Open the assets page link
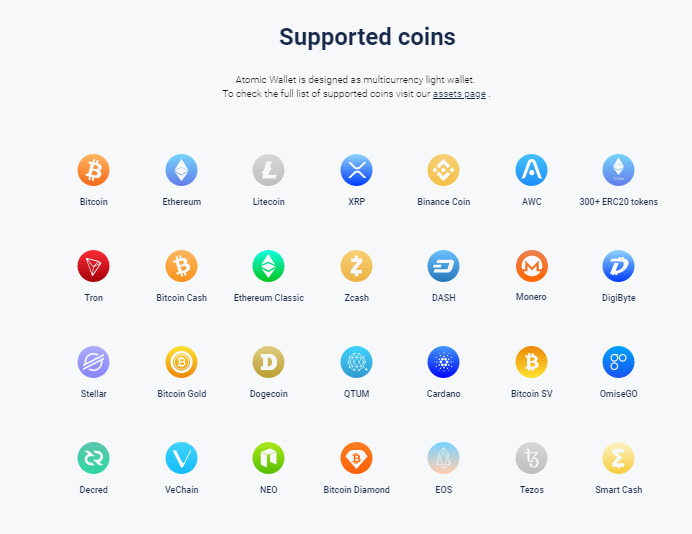This screenshot has width=692, height=534. pyautogui.click(x=459, y=94)
